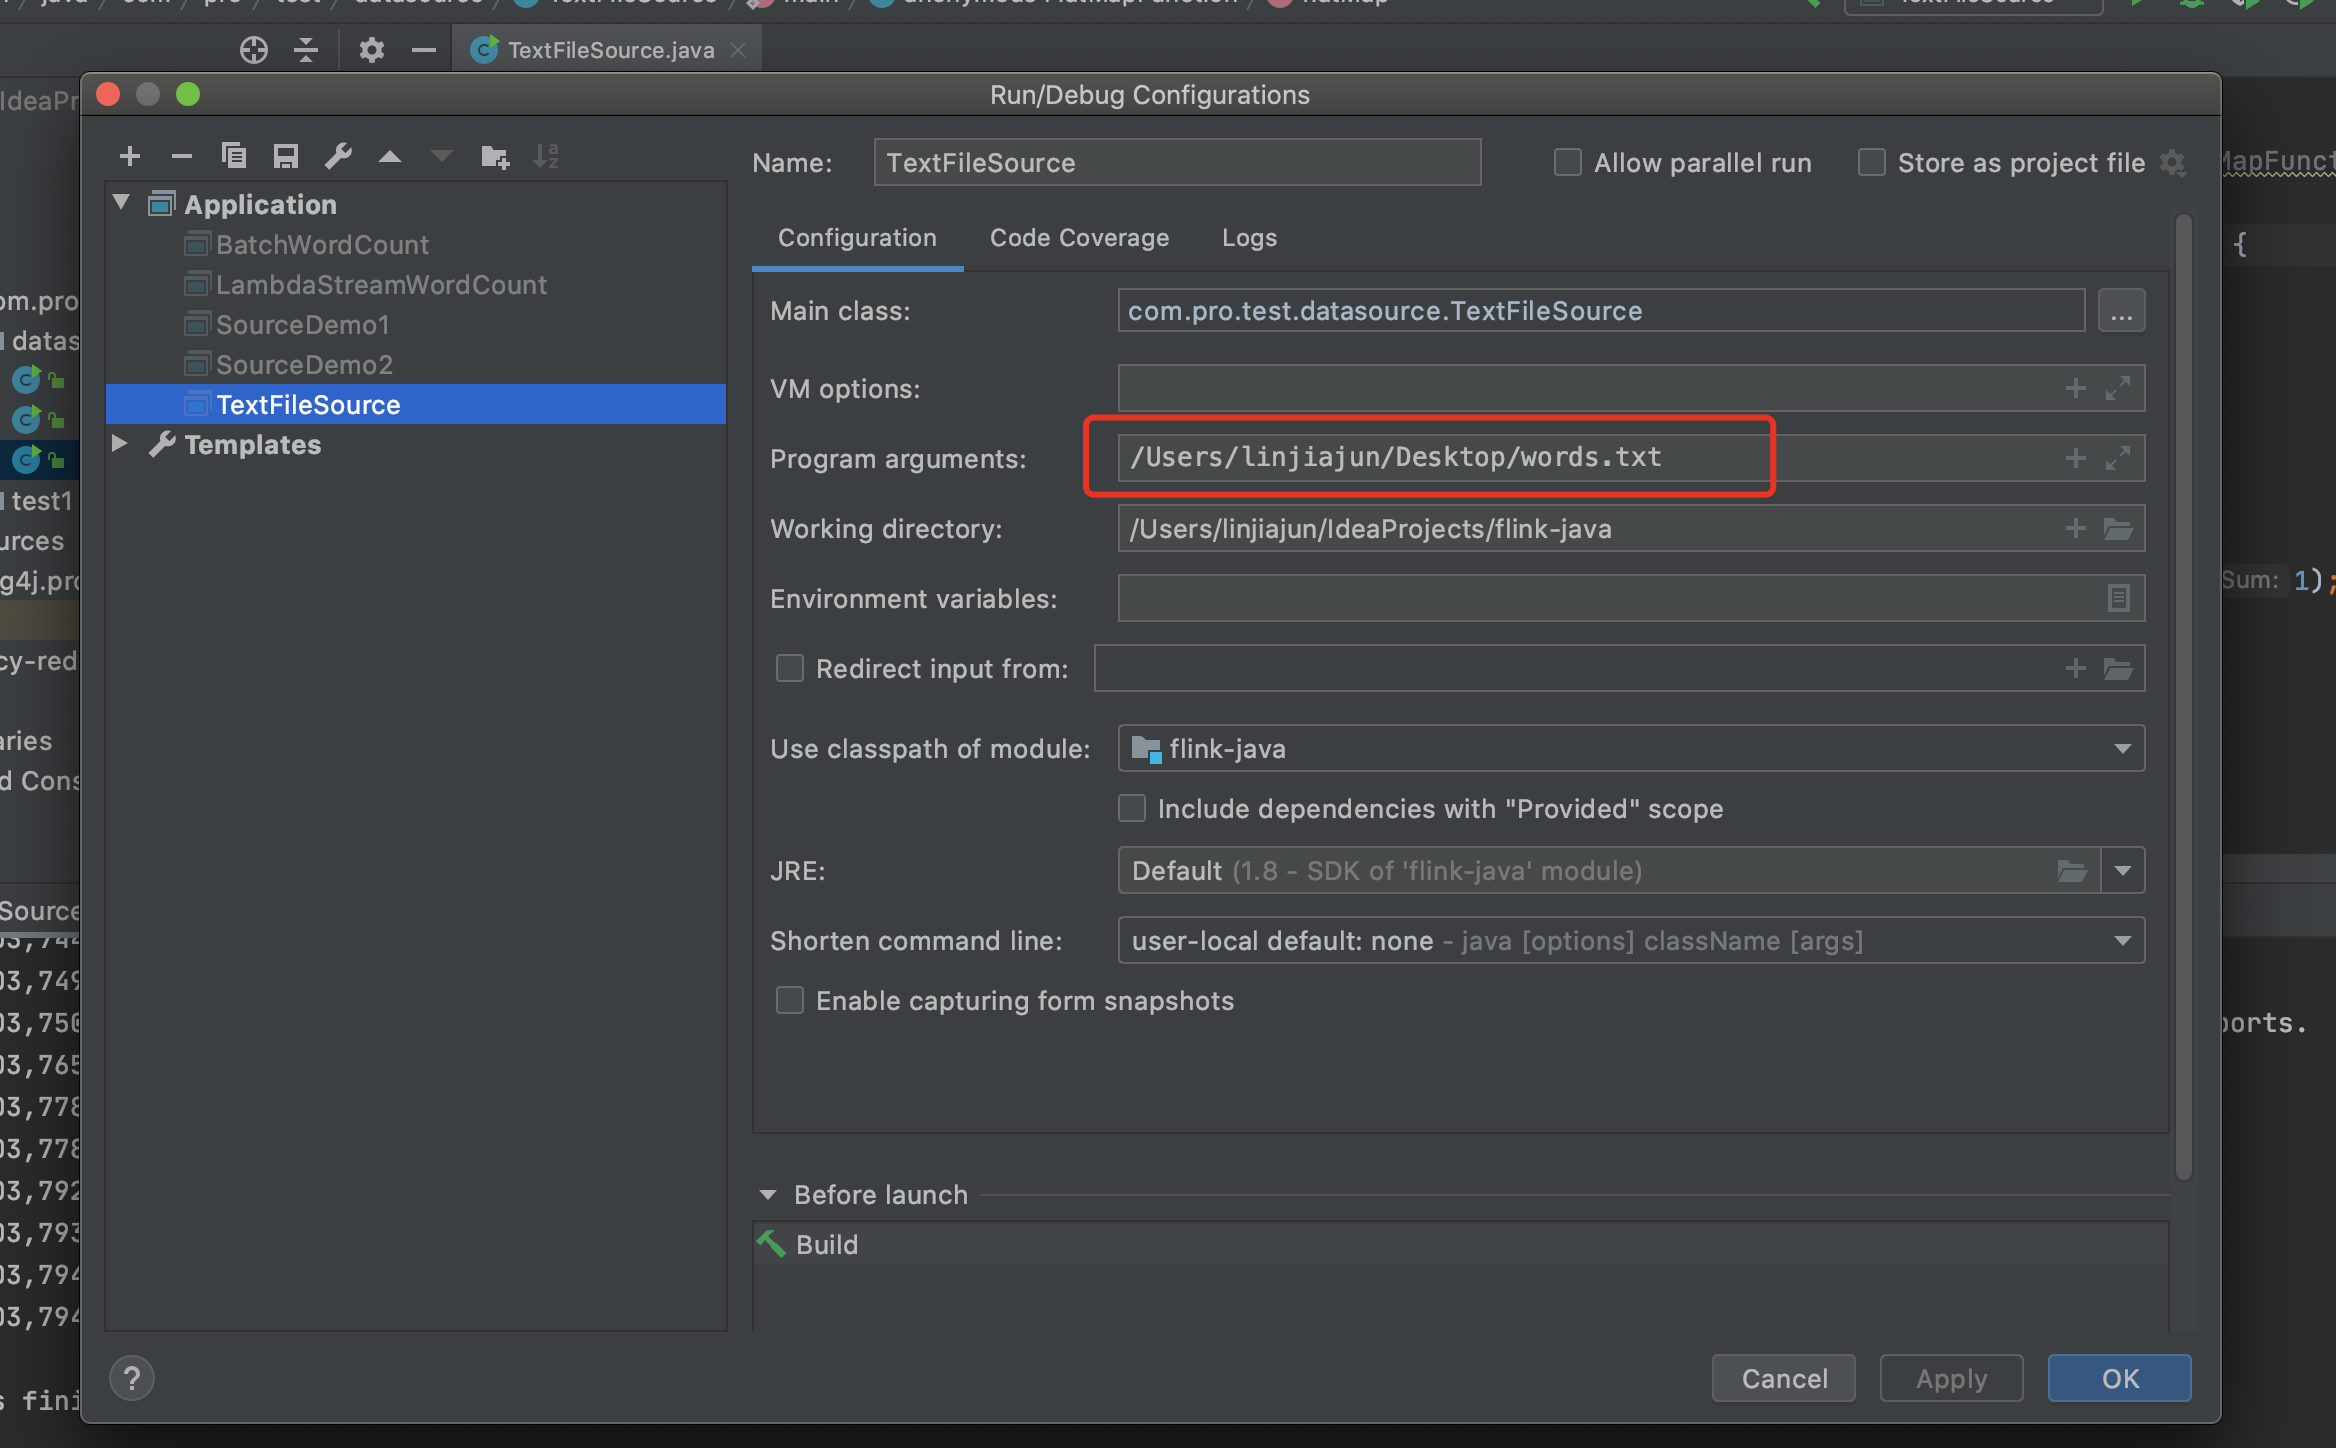Switch to the Code Coverage tab
The image size is (2336, 1448).
point(1079,238)
